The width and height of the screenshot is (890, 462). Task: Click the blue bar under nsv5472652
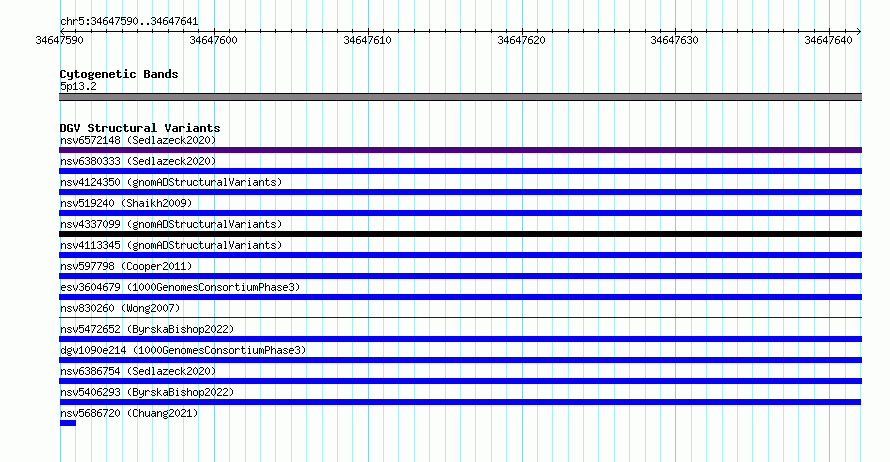460,339
